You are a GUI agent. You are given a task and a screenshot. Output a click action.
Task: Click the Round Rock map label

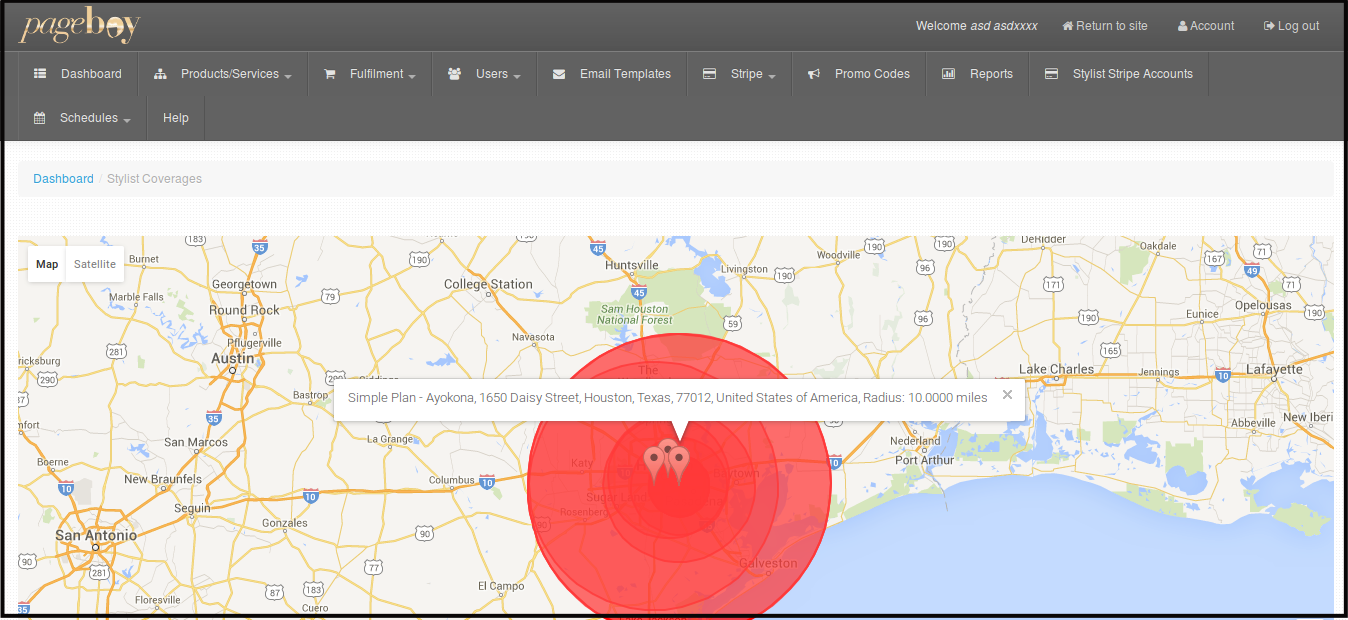point(244,310)
